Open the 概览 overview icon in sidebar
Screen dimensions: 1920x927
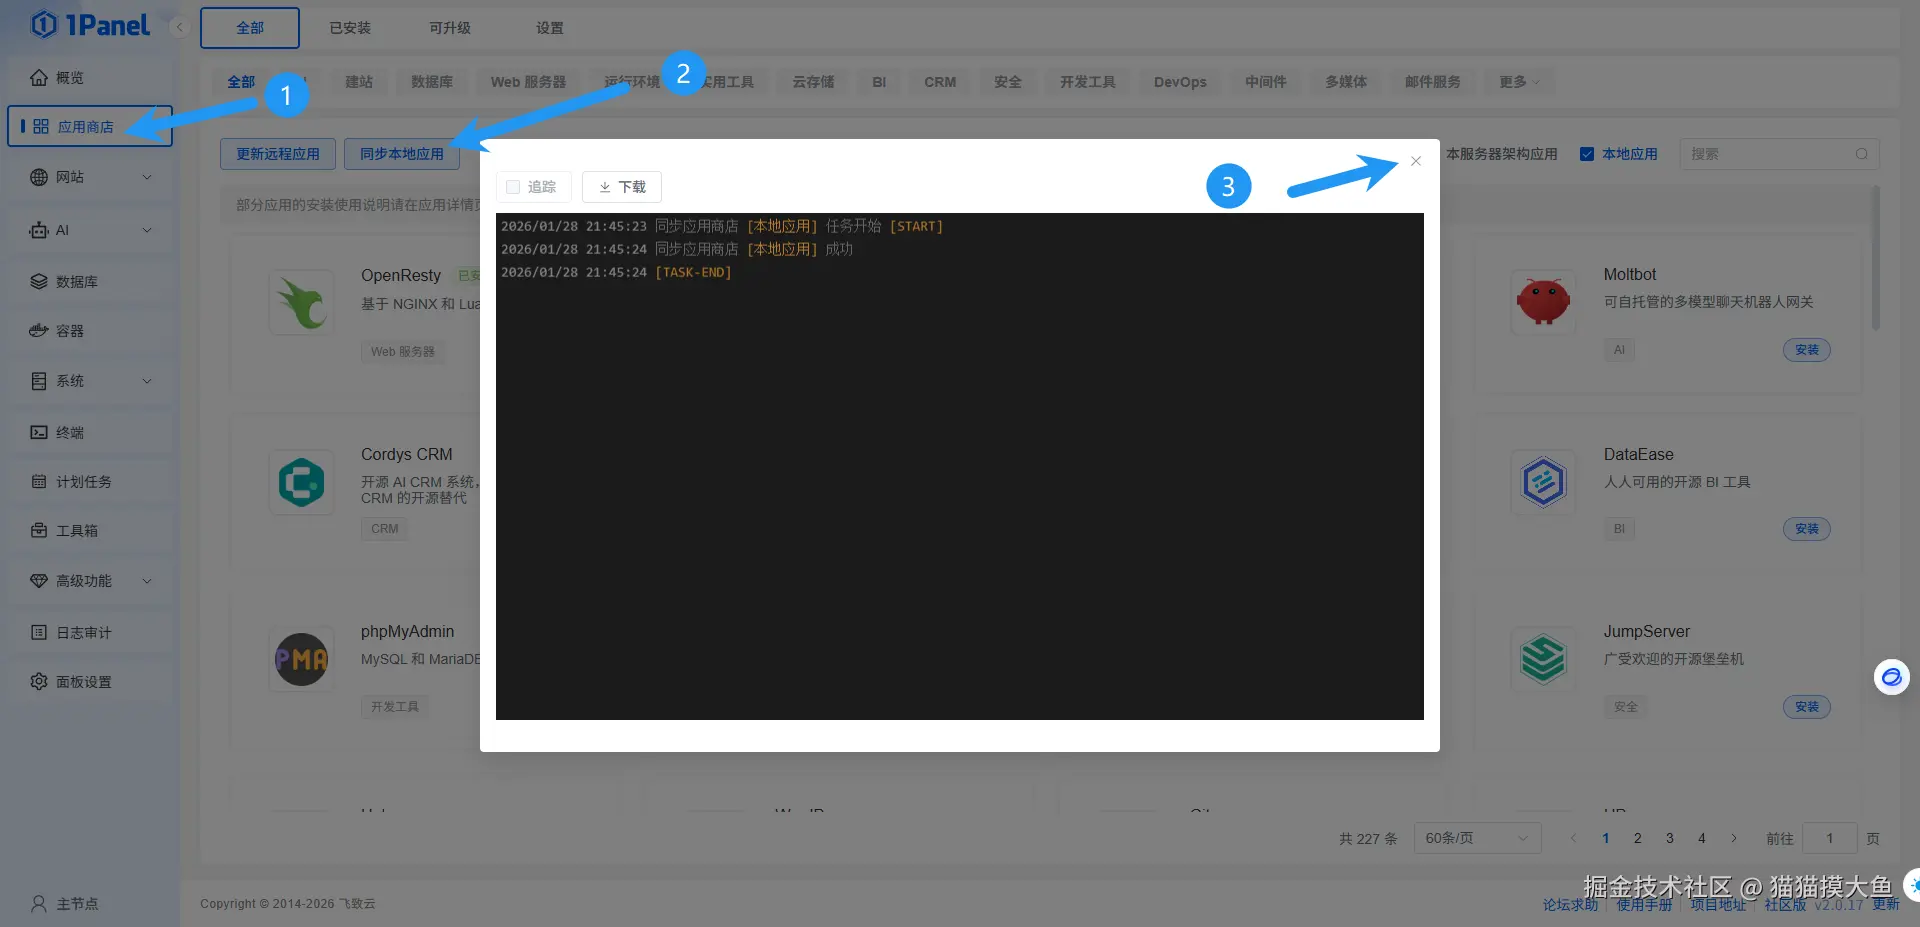pos(39,77)
